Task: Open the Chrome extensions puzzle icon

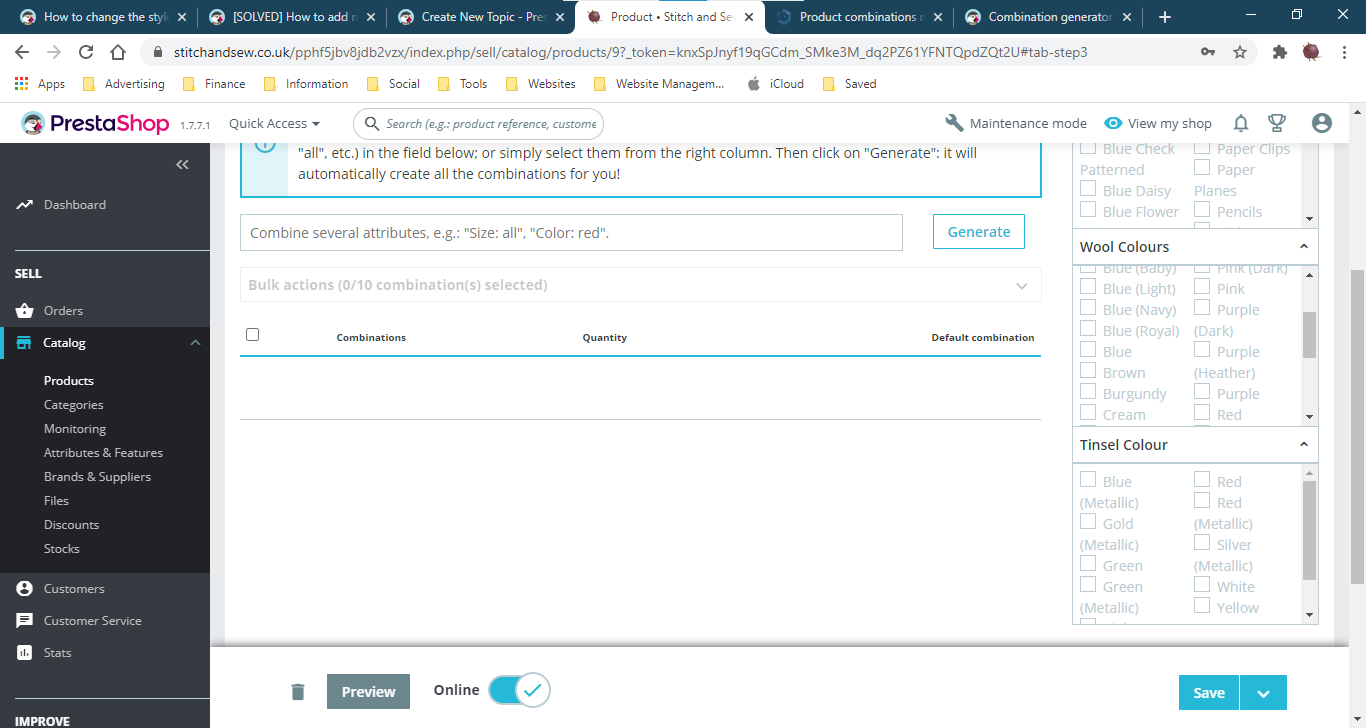Action: (x=1279, y=52)
